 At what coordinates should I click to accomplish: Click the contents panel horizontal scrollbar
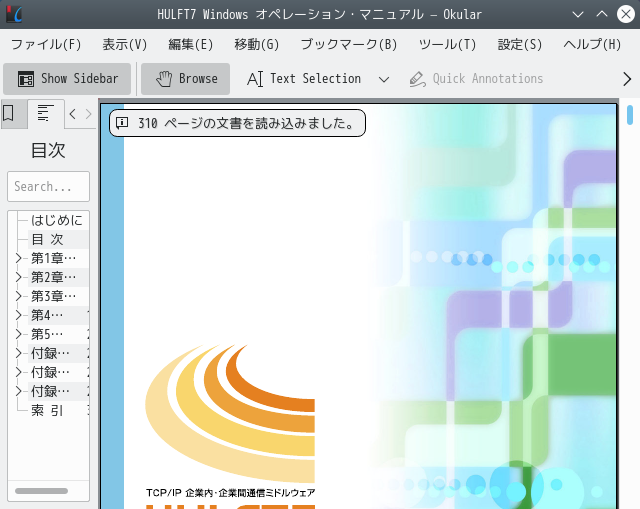coord(41,491)
